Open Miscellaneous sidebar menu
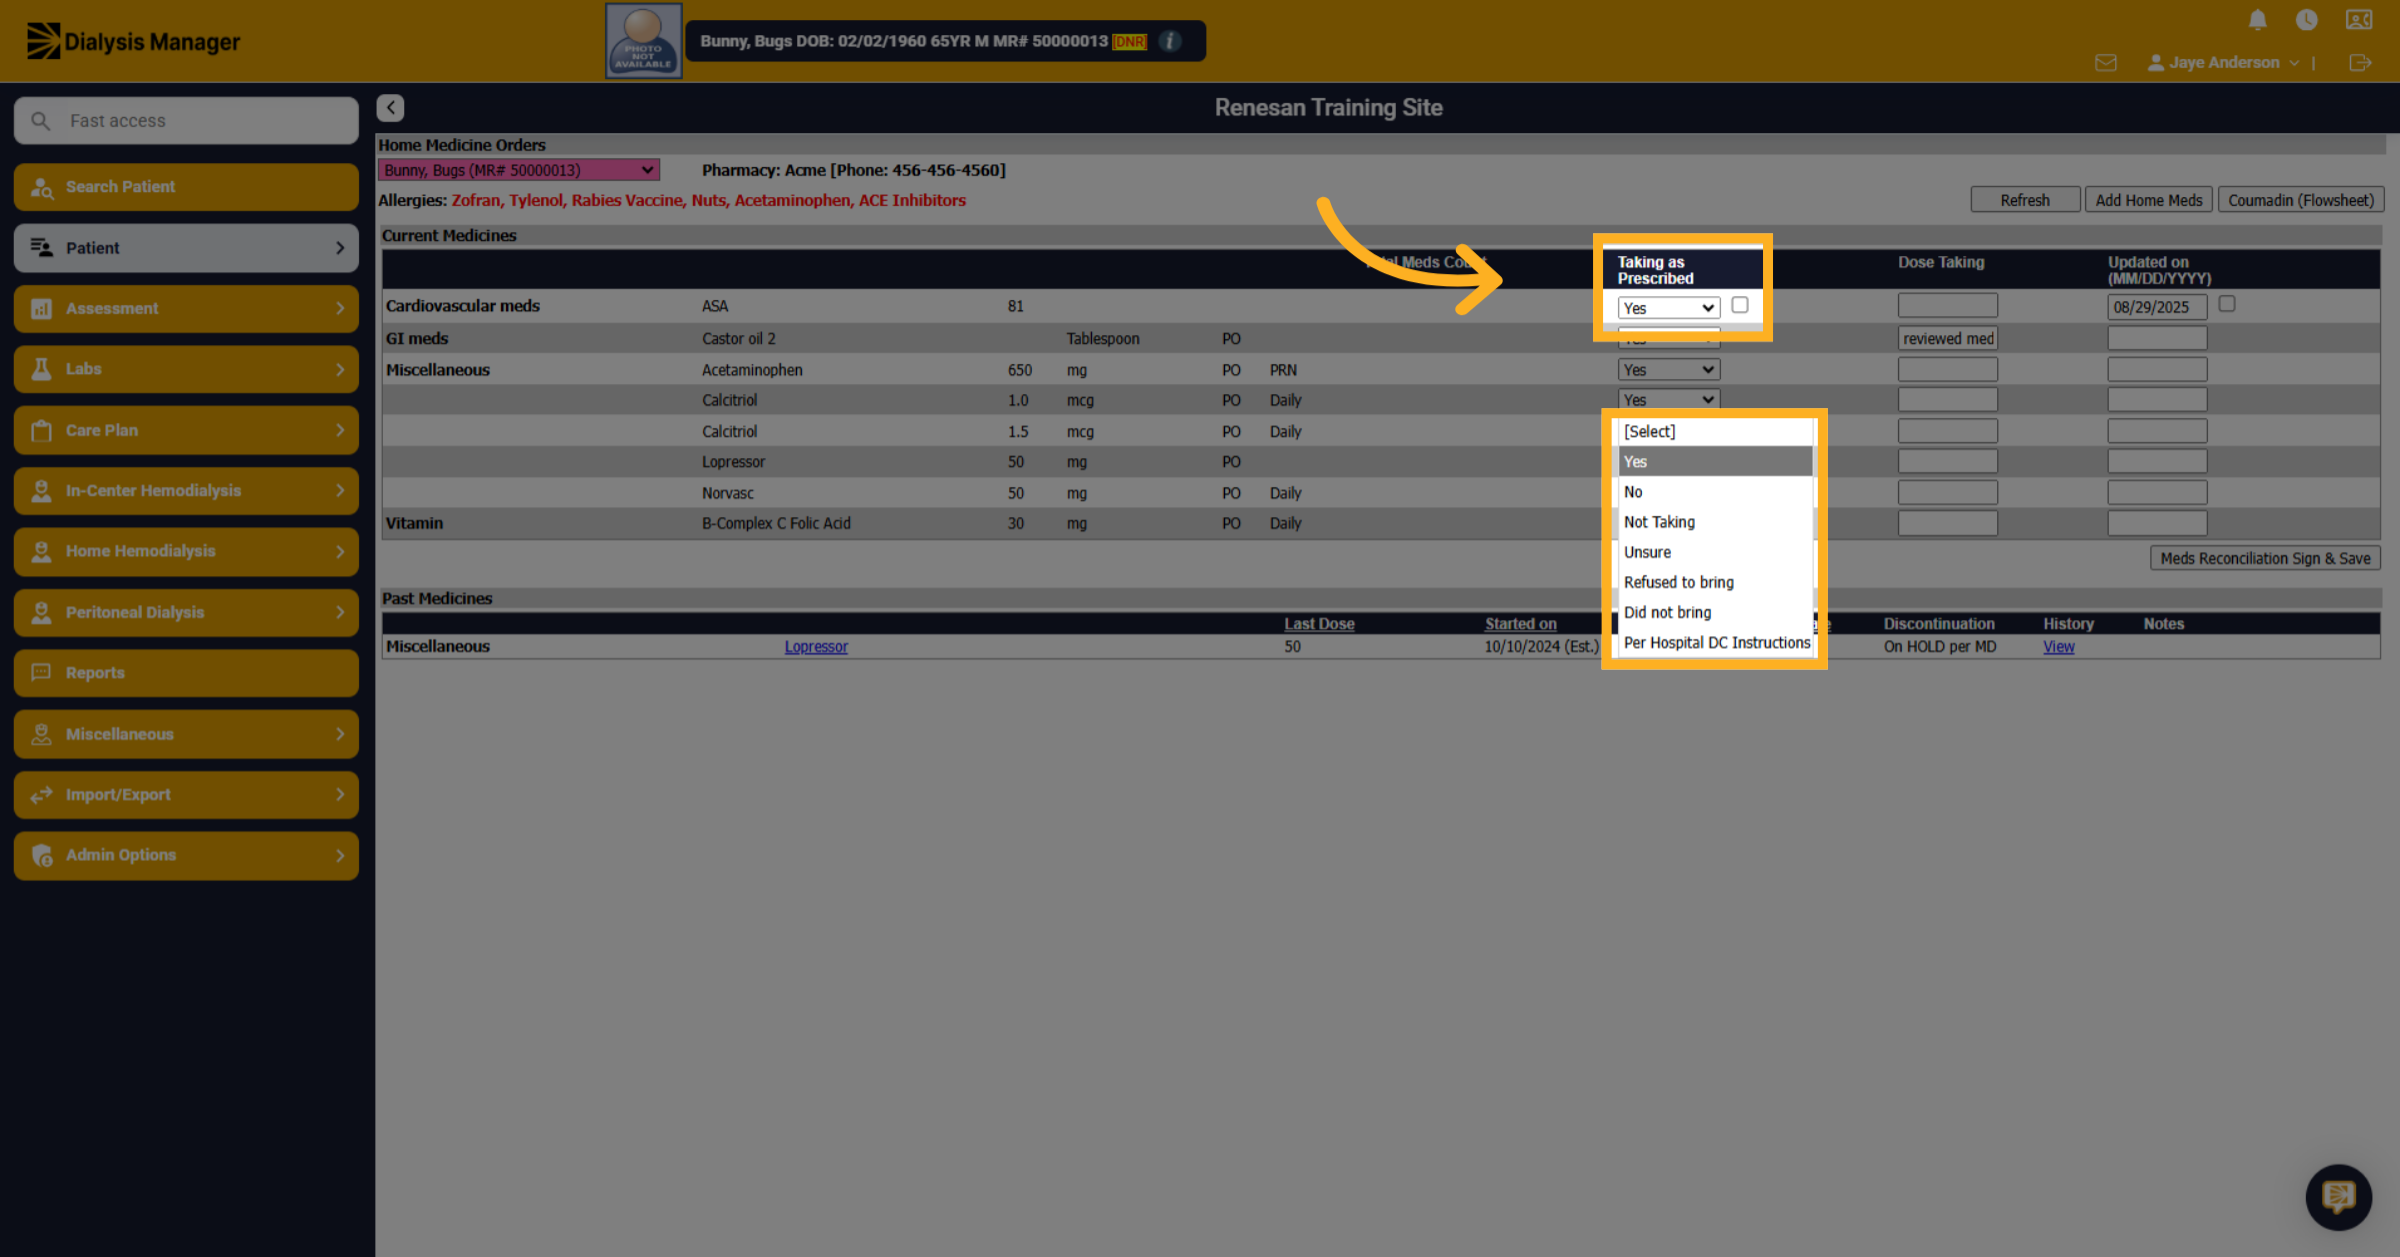 coord(186,734)
